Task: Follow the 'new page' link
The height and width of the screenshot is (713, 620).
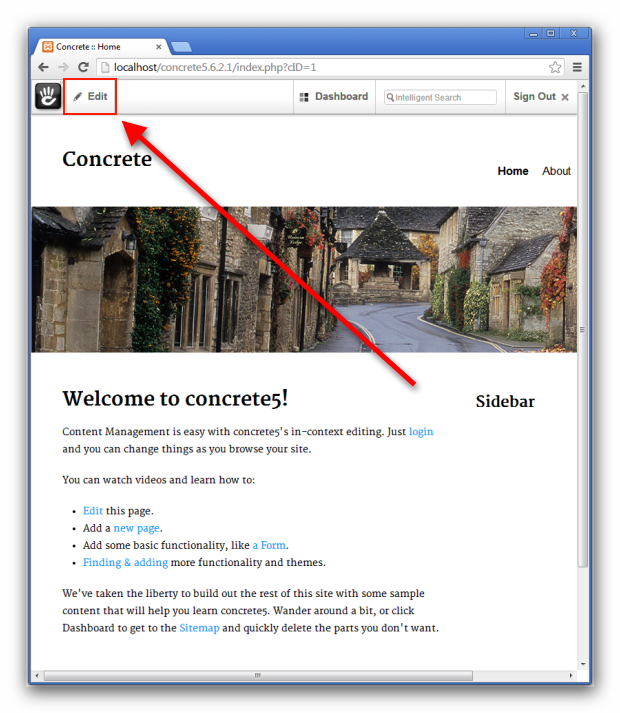Action: pos(136,528)
